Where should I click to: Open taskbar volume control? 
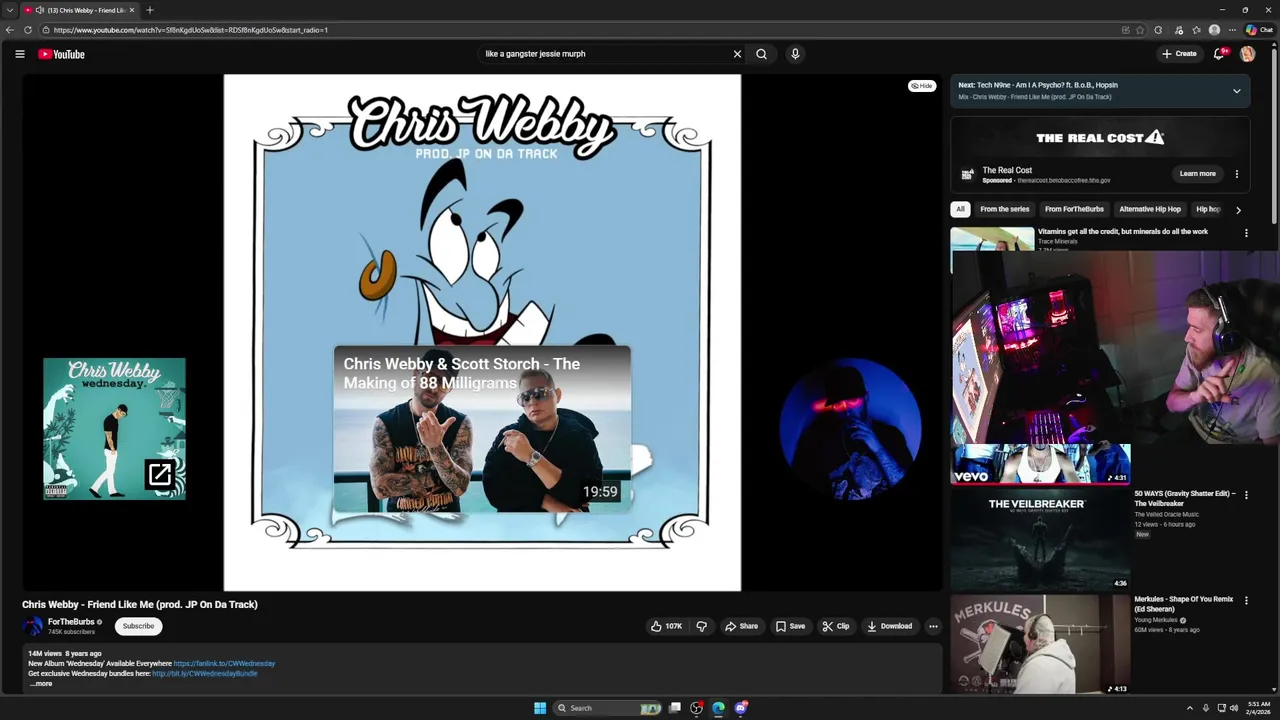(1233, 708)
